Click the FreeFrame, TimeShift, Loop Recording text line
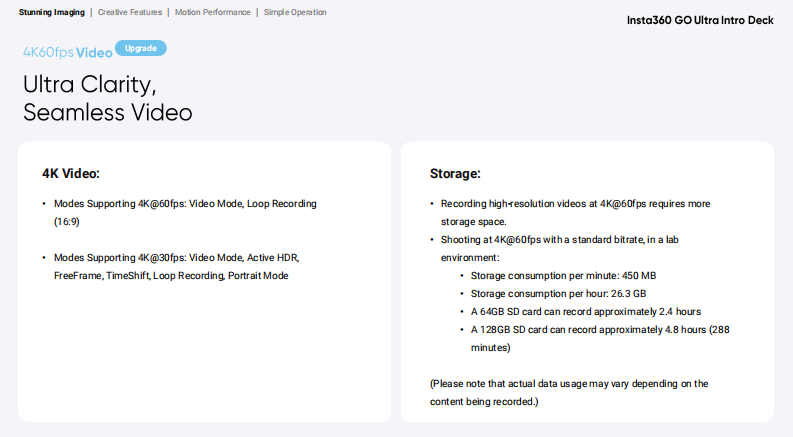793x437 pixels. [x=170, y=275]
